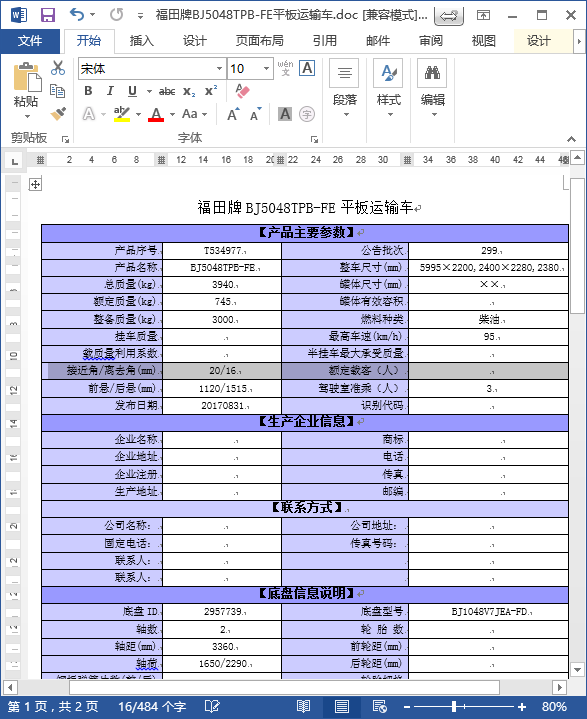
Task: Open the File tab
Action: click(x=30, y=41)
